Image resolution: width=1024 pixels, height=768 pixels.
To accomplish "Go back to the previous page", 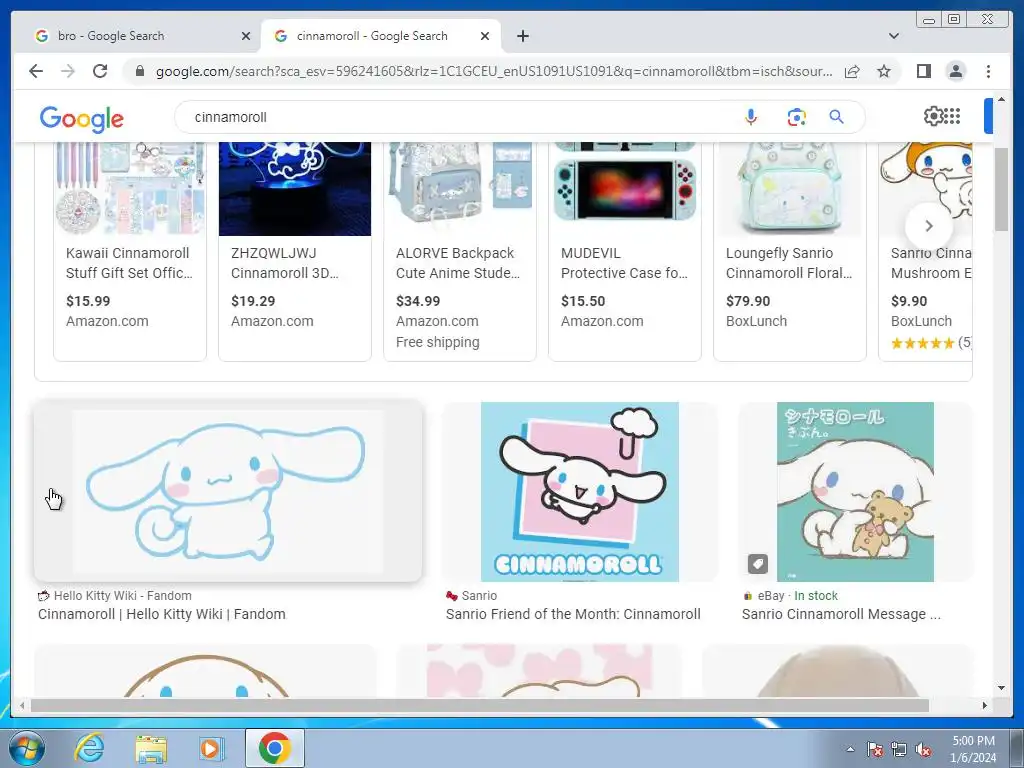I will (36, 71).
